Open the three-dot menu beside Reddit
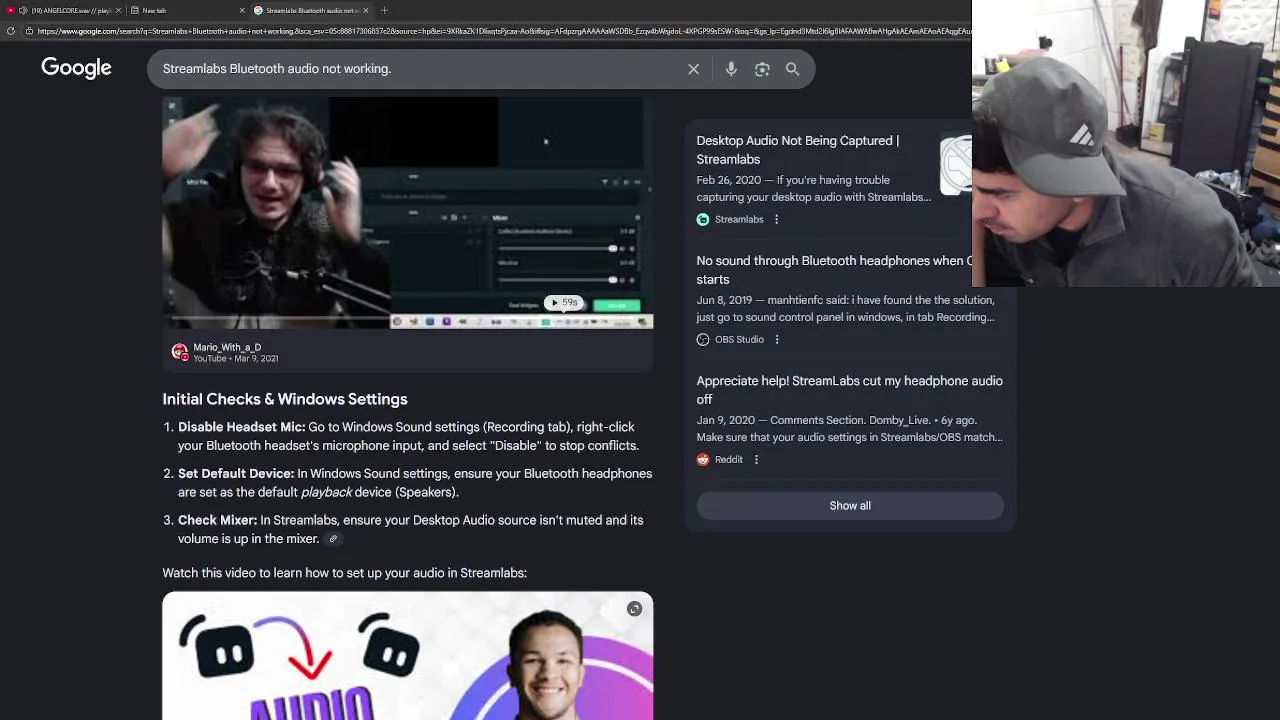 click(756, 459)
